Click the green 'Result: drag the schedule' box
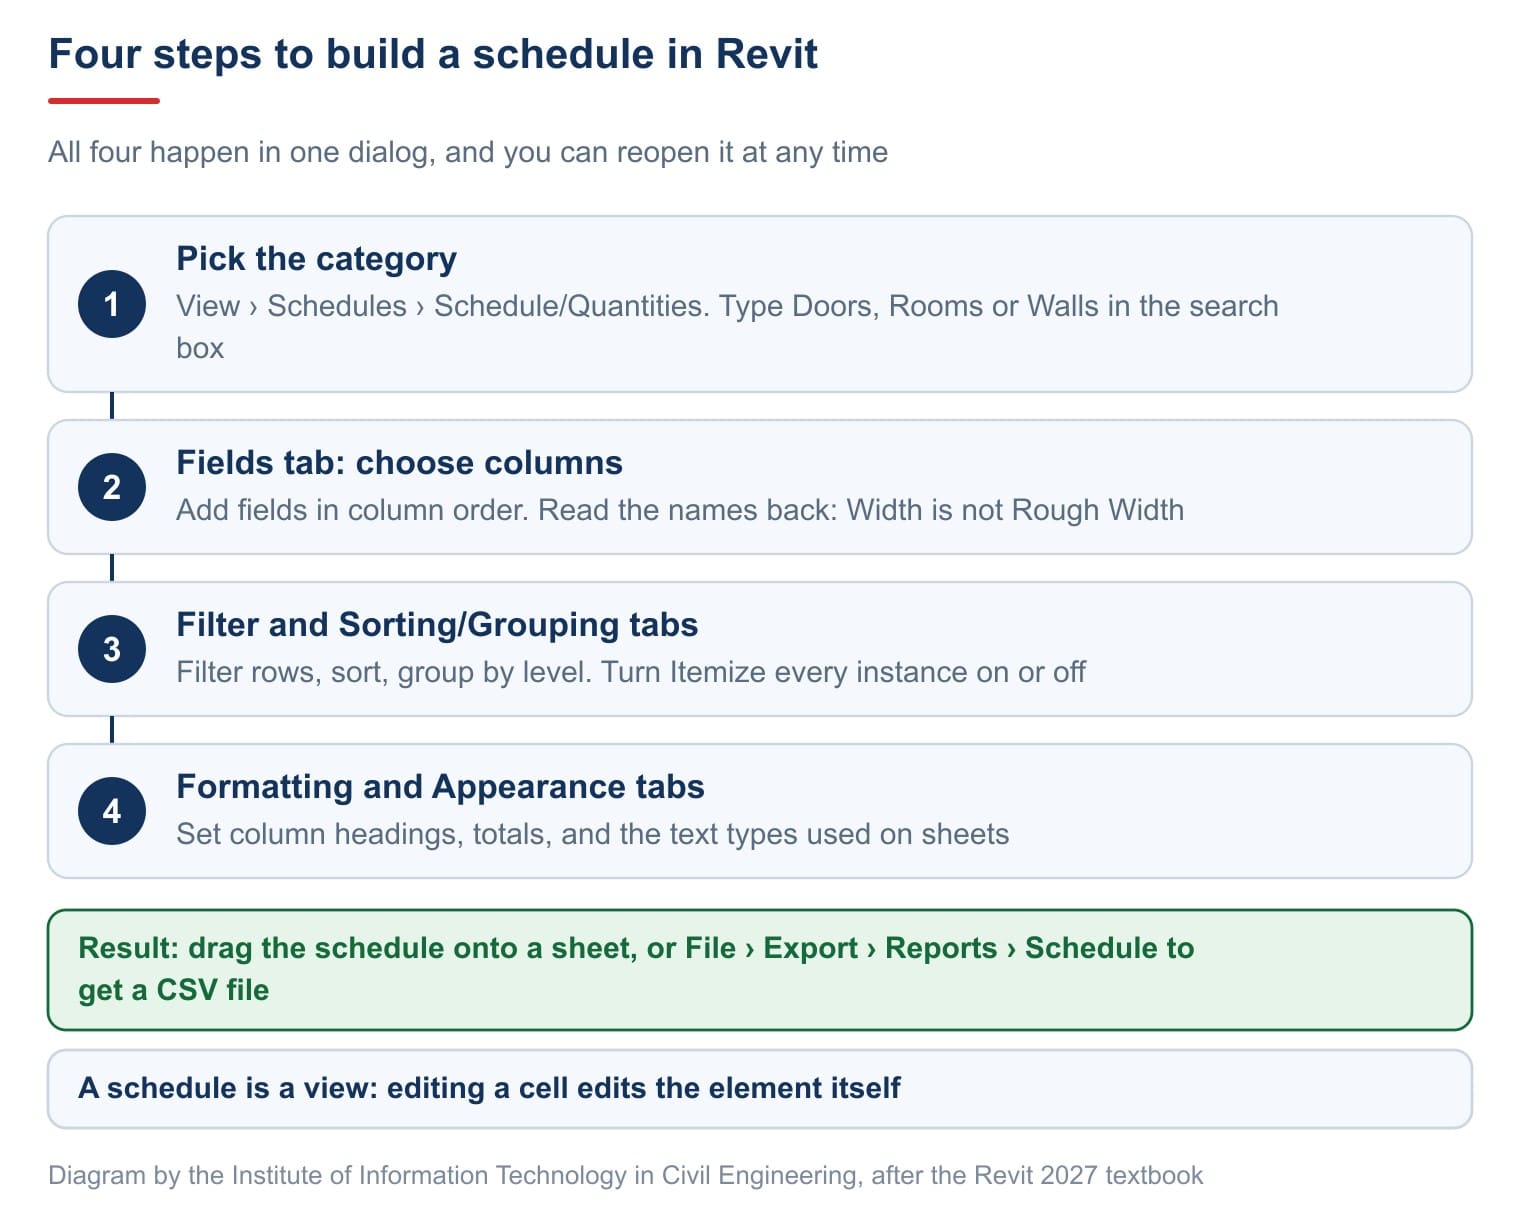 [760, 970]
